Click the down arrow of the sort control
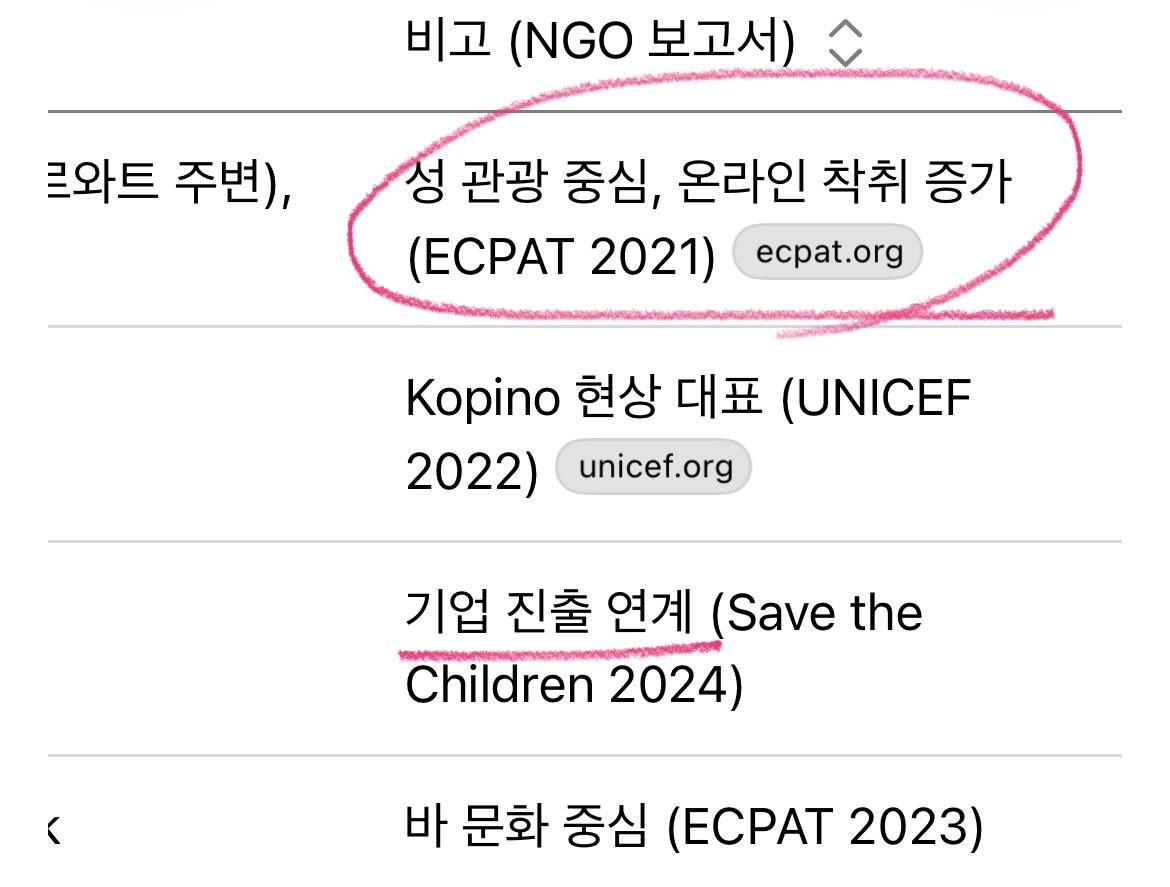Viewport: 1170px width, 887px height. pyautogui.click(x=845, y=56)
